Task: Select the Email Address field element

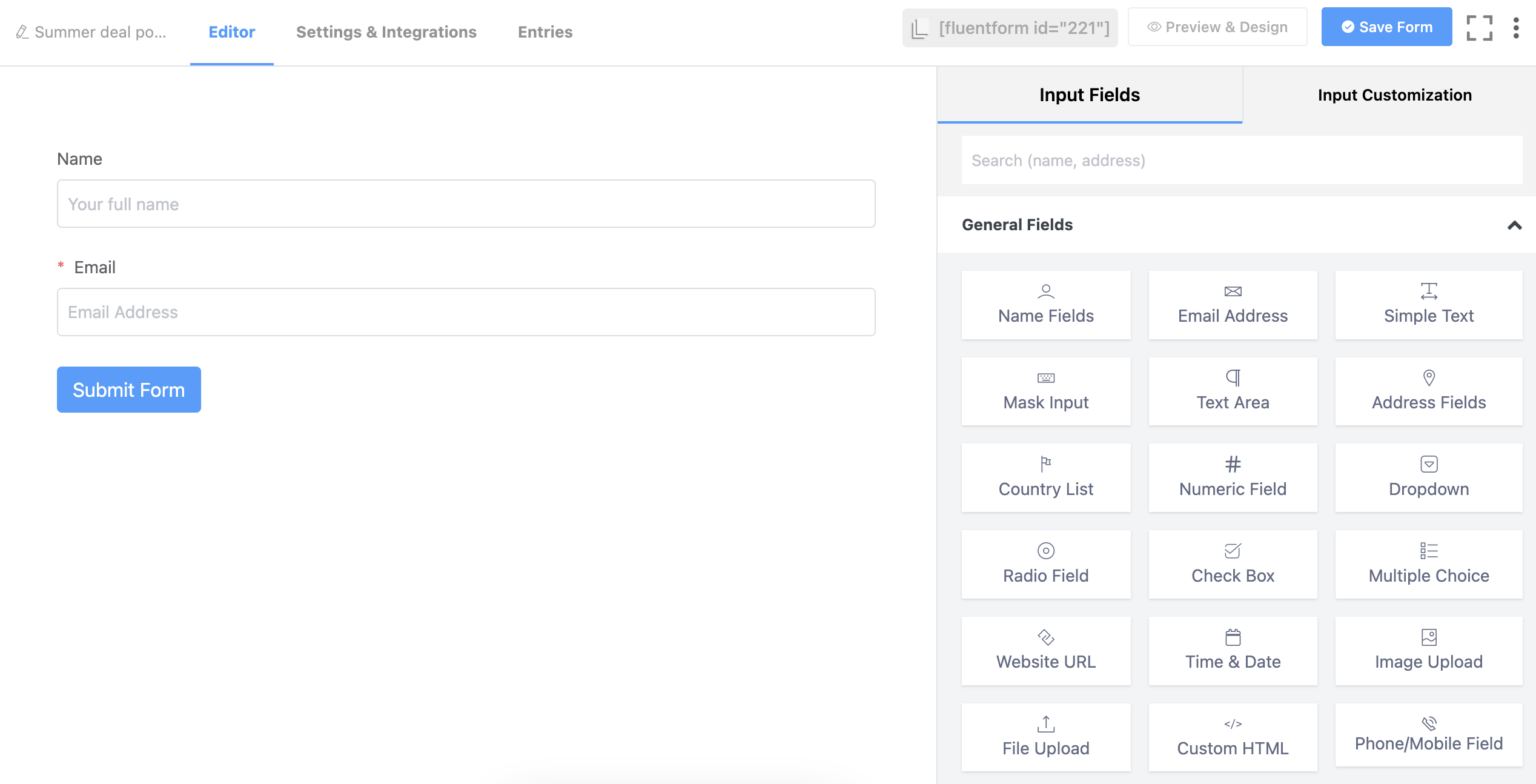Action: (x=1232, y=305)
